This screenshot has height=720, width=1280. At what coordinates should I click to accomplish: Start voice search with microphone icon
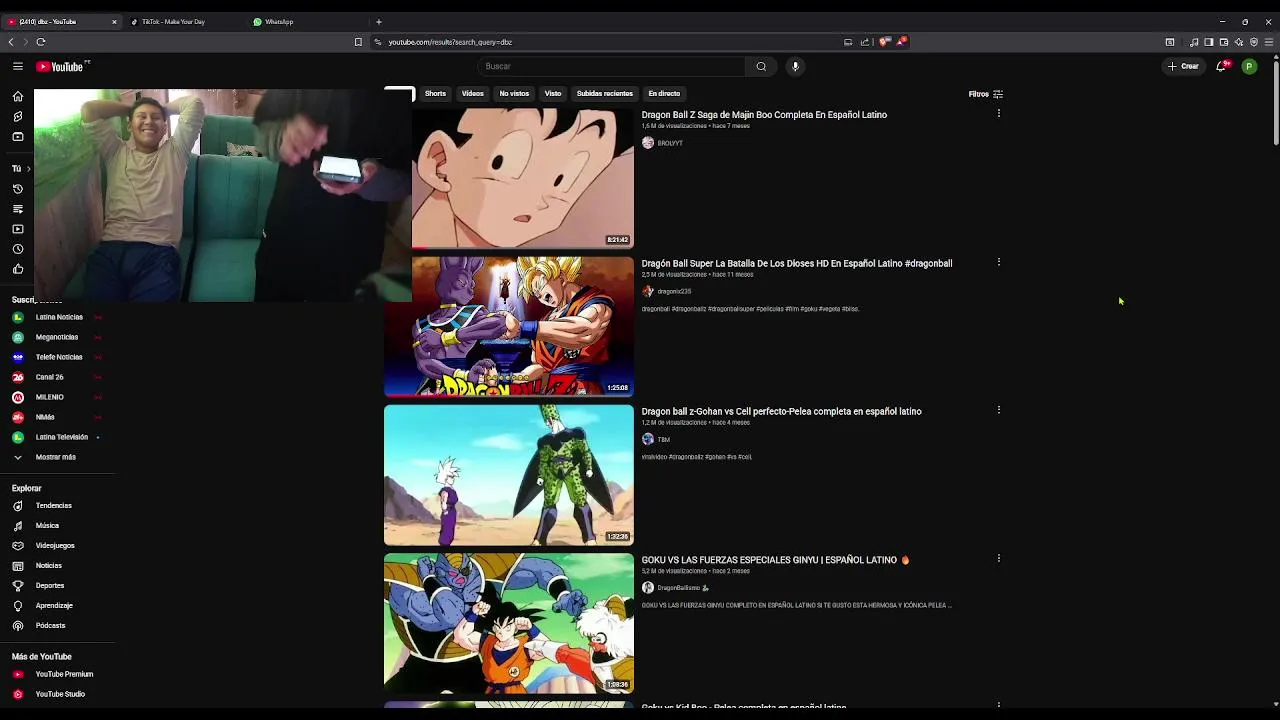(795, 66)
